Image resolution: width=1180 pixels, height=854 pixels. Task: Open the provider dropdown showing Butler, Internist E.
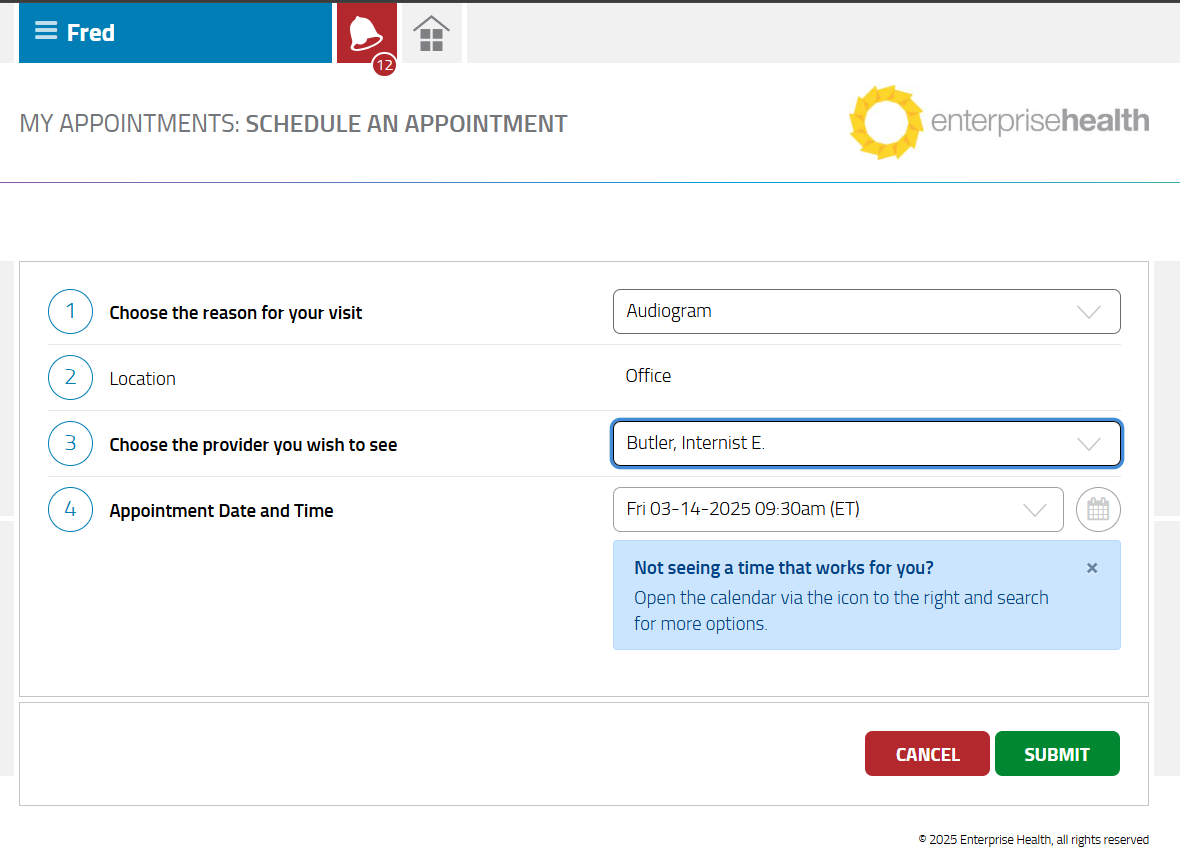pyautogui.click(x=866, y=443)
